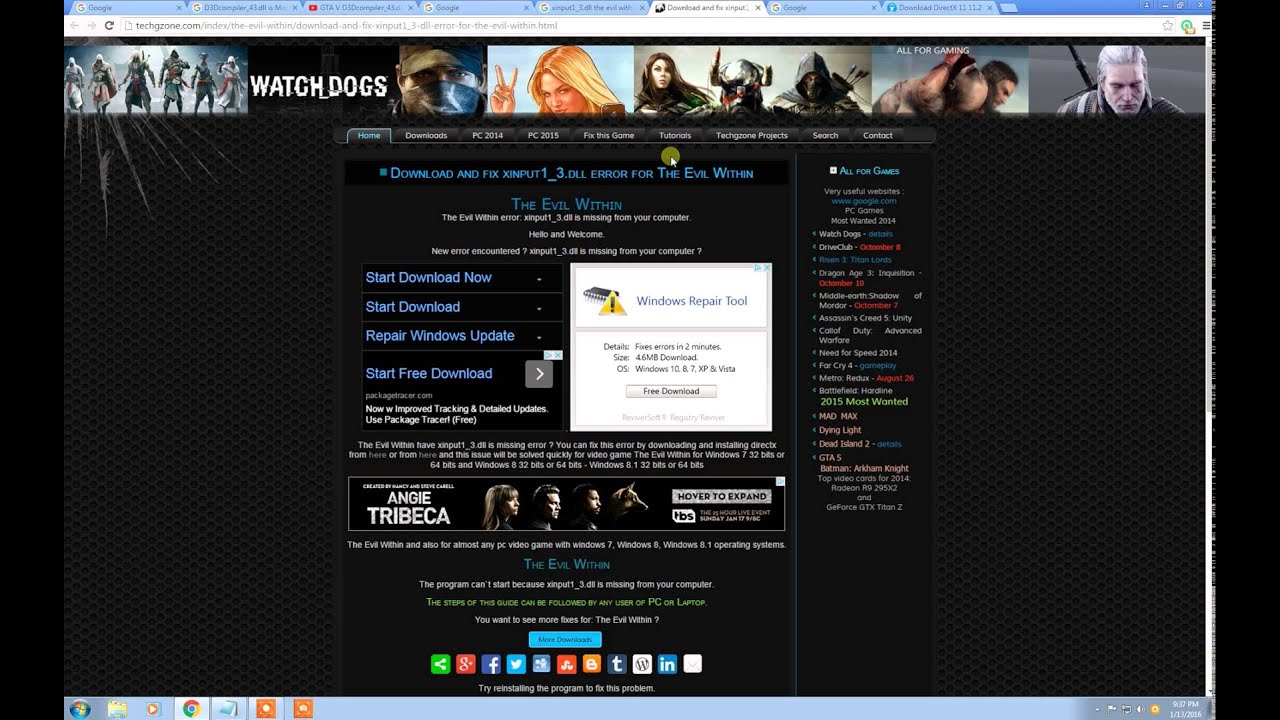
Task: Open Dead Island 2 details link
Action: point(889,444)
